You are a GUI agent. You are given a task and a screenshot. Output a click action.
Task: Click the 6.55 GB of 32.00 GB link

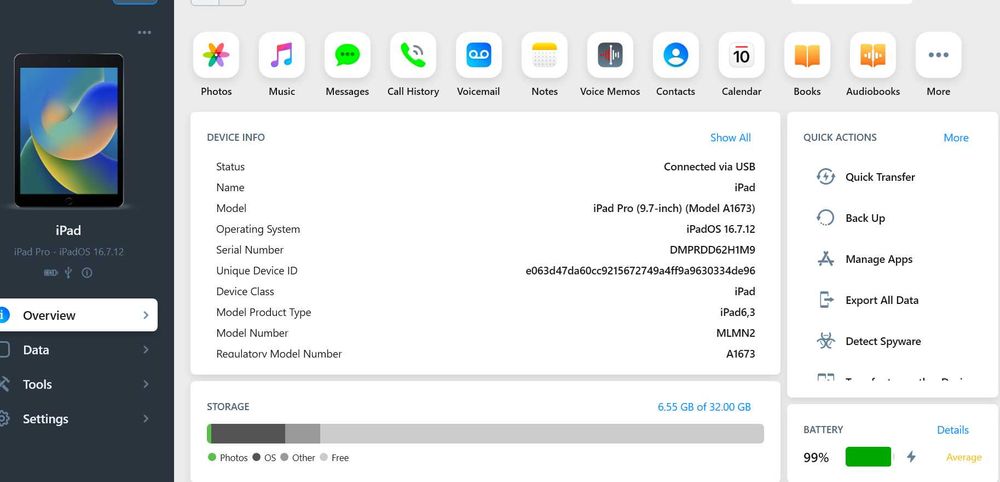click(x=704, y=406)
